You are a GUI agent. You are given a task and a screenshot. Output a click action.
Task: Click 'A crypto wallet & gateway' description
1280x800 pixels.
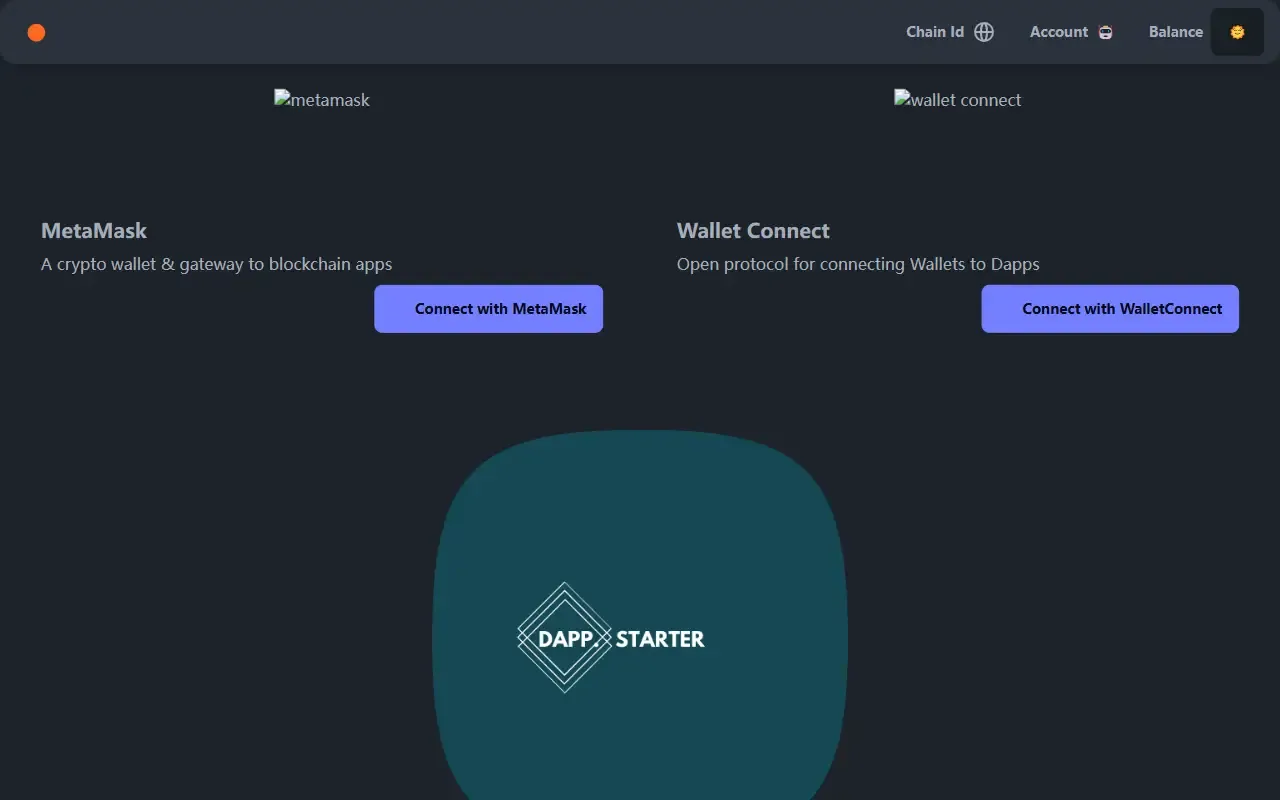pyautogui.click(x=217, y=265)
